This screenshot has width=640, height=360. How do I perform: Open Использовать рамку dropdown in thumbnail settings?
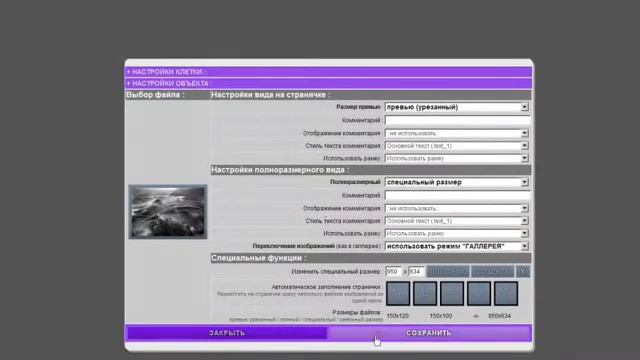[x=457, y=158]
